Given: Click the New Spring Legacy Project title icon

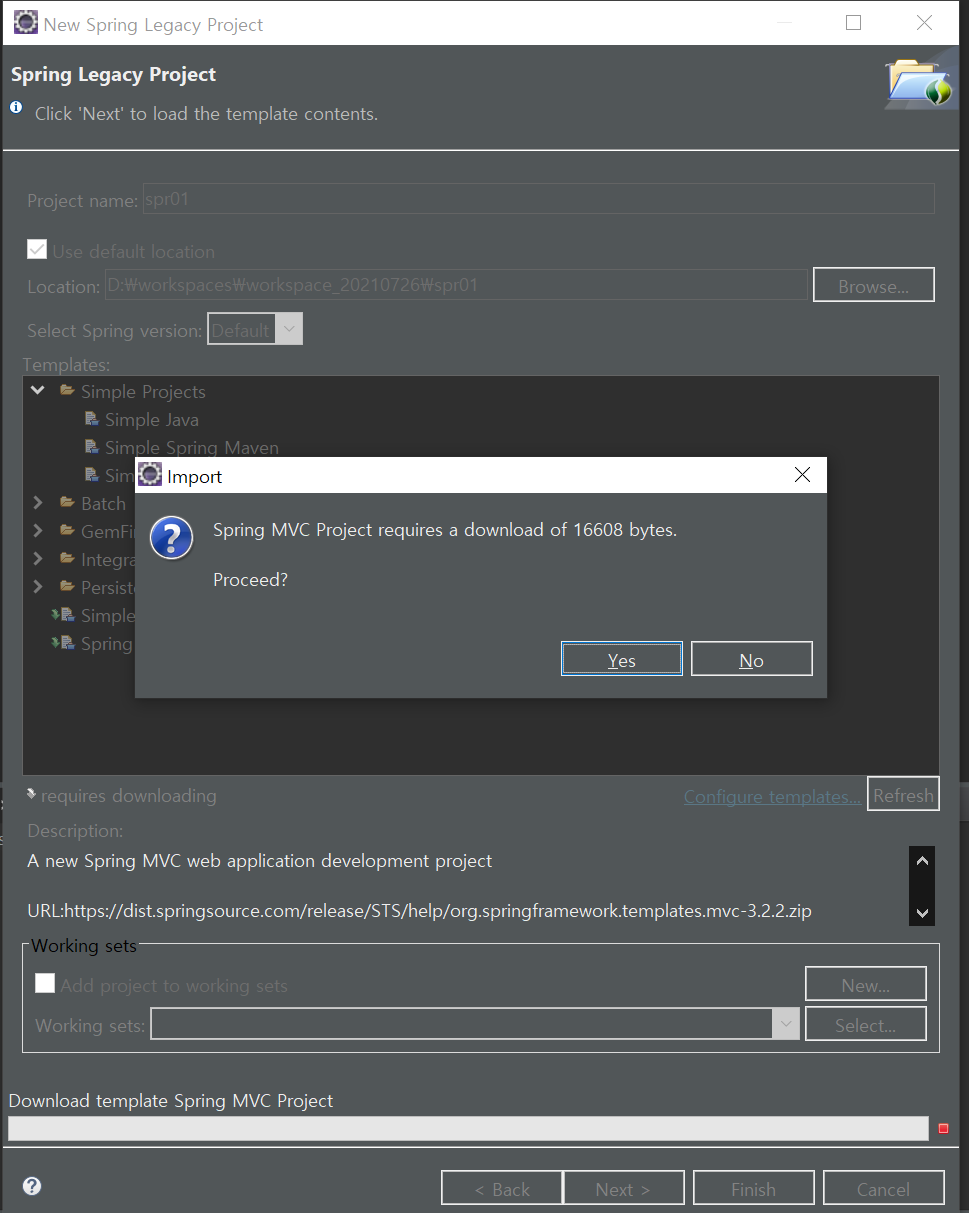Looking at the screenshot, I should 26,23.
